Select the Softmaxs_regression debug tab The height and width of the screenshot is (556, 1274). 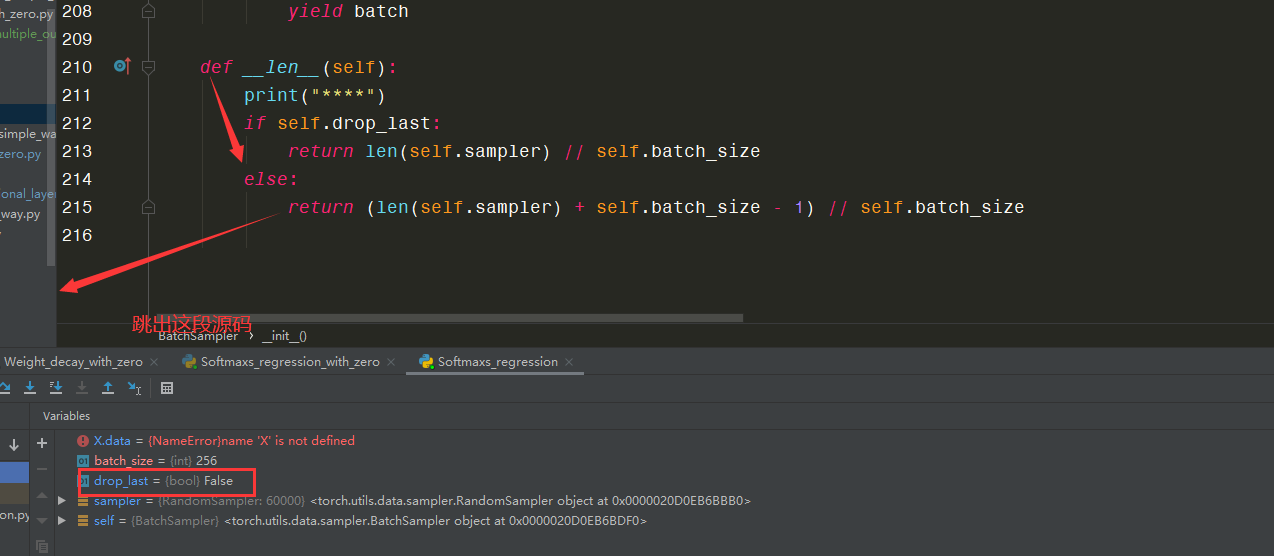pyautogui.click(x=497, y=362)
